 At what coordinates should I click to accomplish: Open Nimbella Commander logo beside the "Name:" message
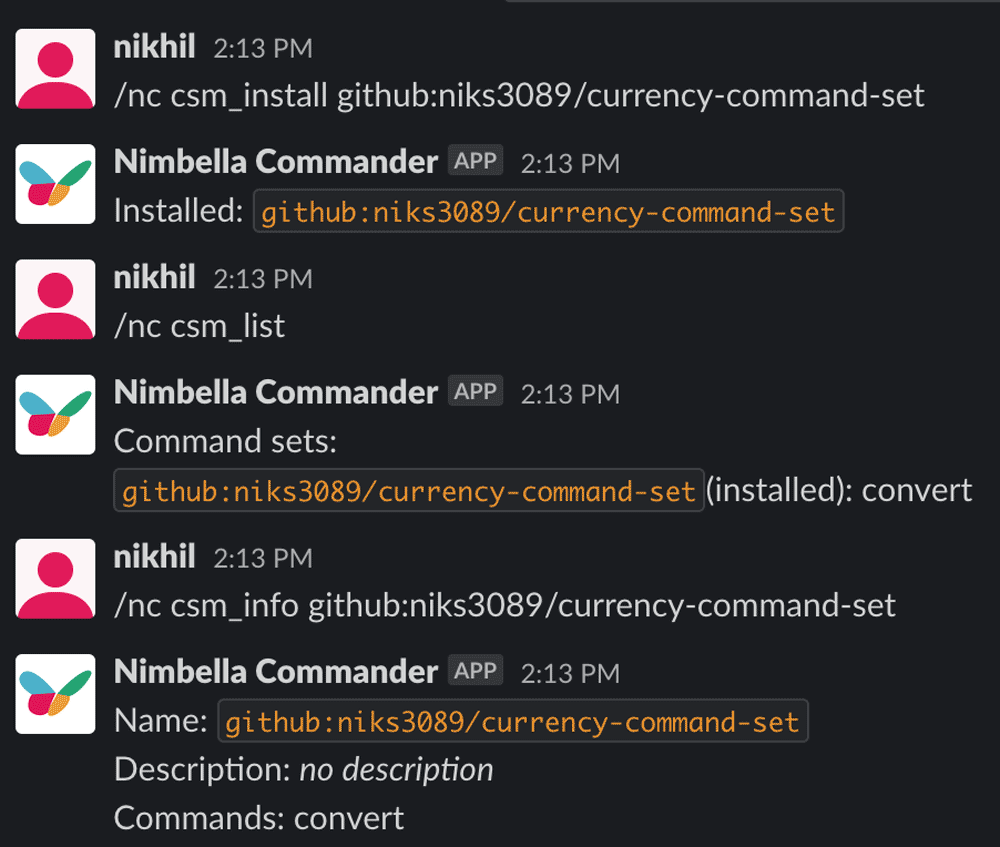point(55,694)
